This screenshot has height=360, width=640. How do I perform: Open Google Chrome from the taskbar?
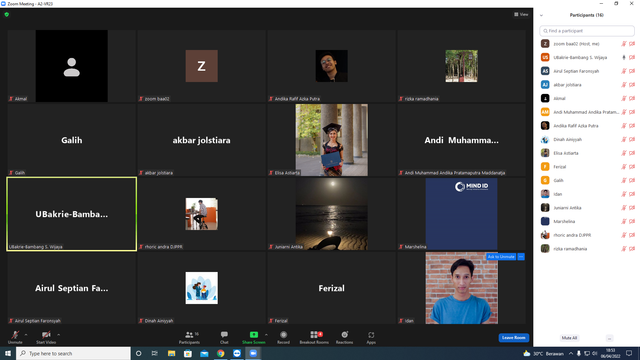point(220,353)
